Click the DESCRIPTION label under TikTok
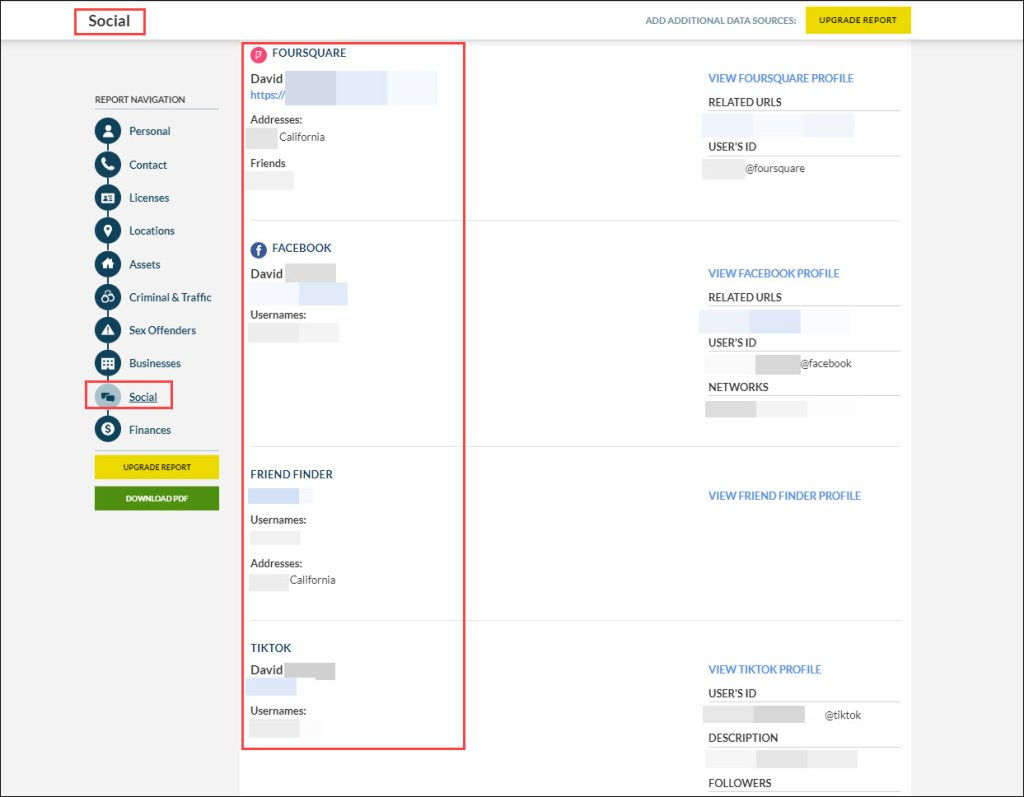 pos(743,738)
